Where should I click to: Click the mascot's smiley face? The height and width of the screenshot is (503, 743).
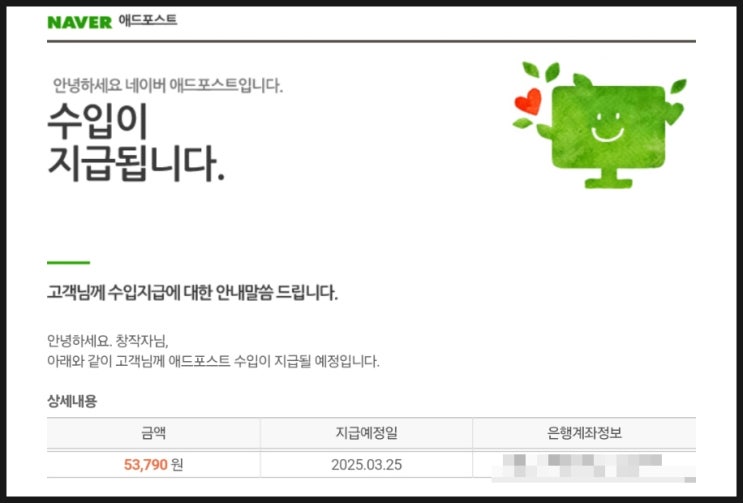(607, 127)
